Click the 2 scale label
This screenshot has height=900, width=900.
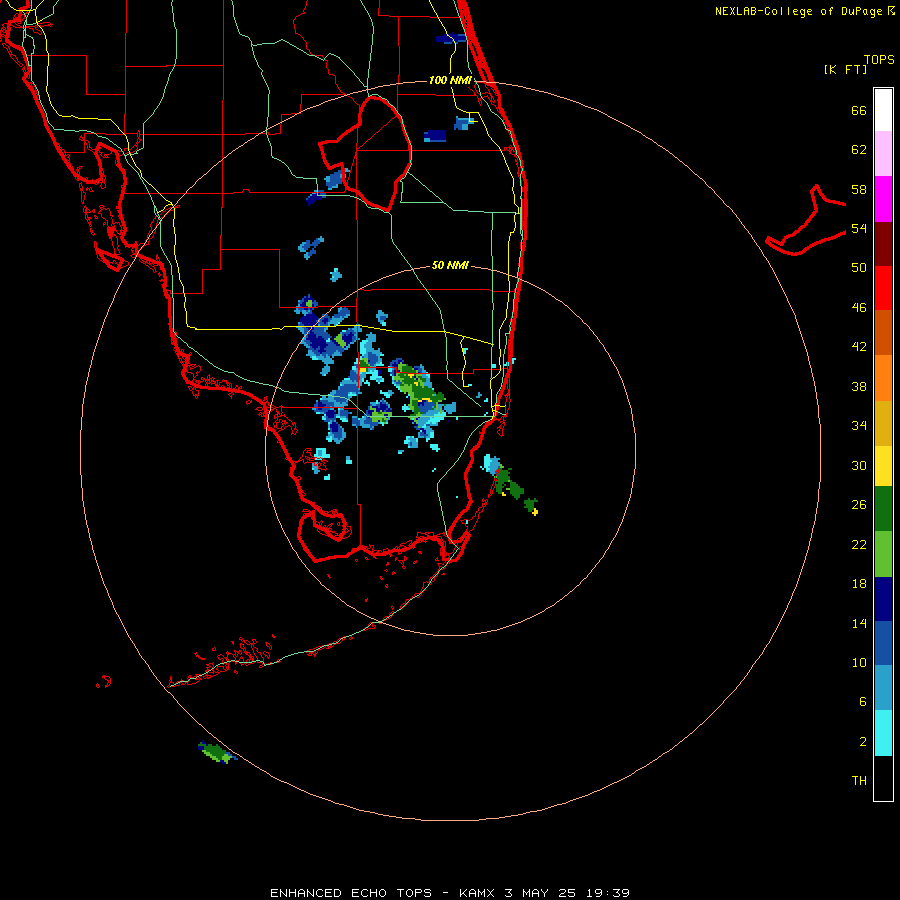863,742
